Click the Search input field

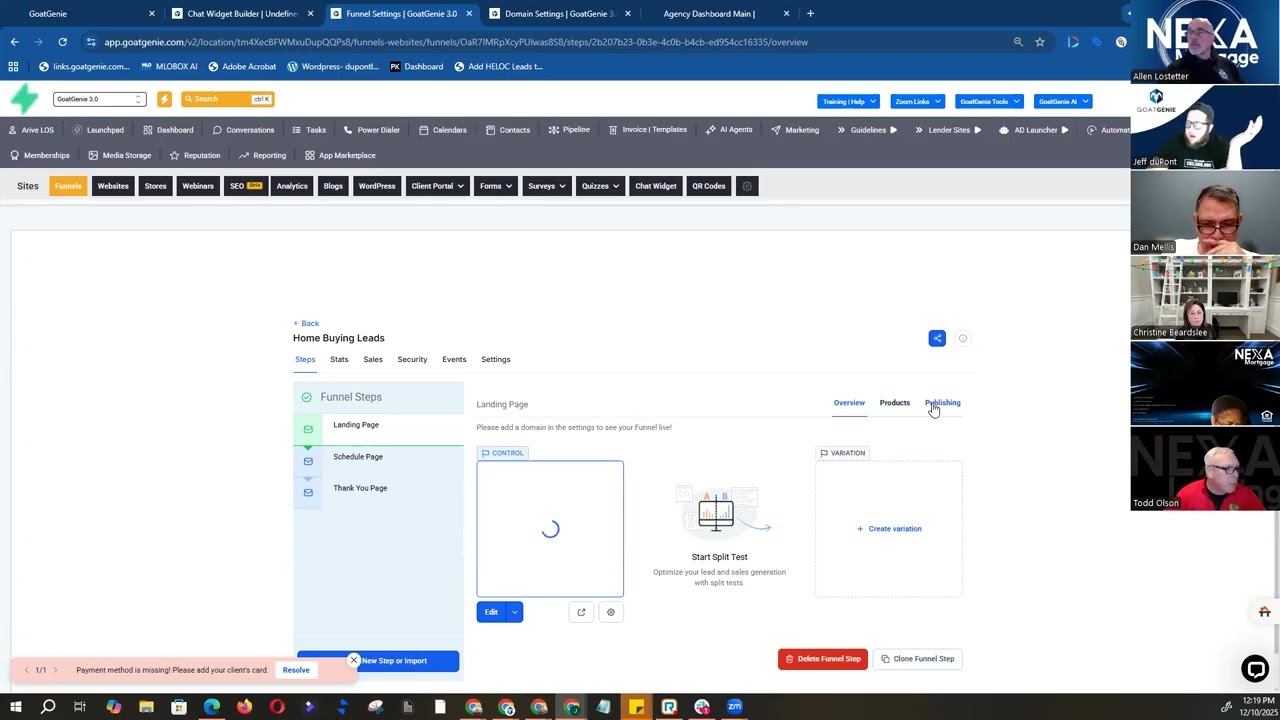click(x=227, y=99)
